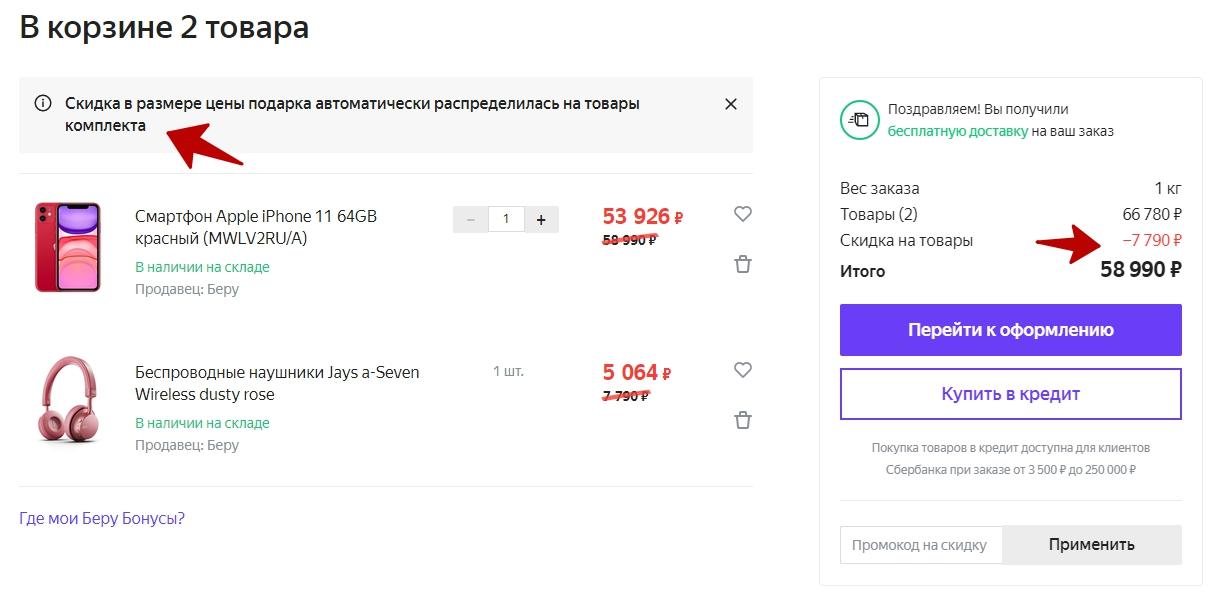The image size is (1212, 605).
Task: Open Беспроводные наушники Jays a-Seven title
Action: coord(277,383)
